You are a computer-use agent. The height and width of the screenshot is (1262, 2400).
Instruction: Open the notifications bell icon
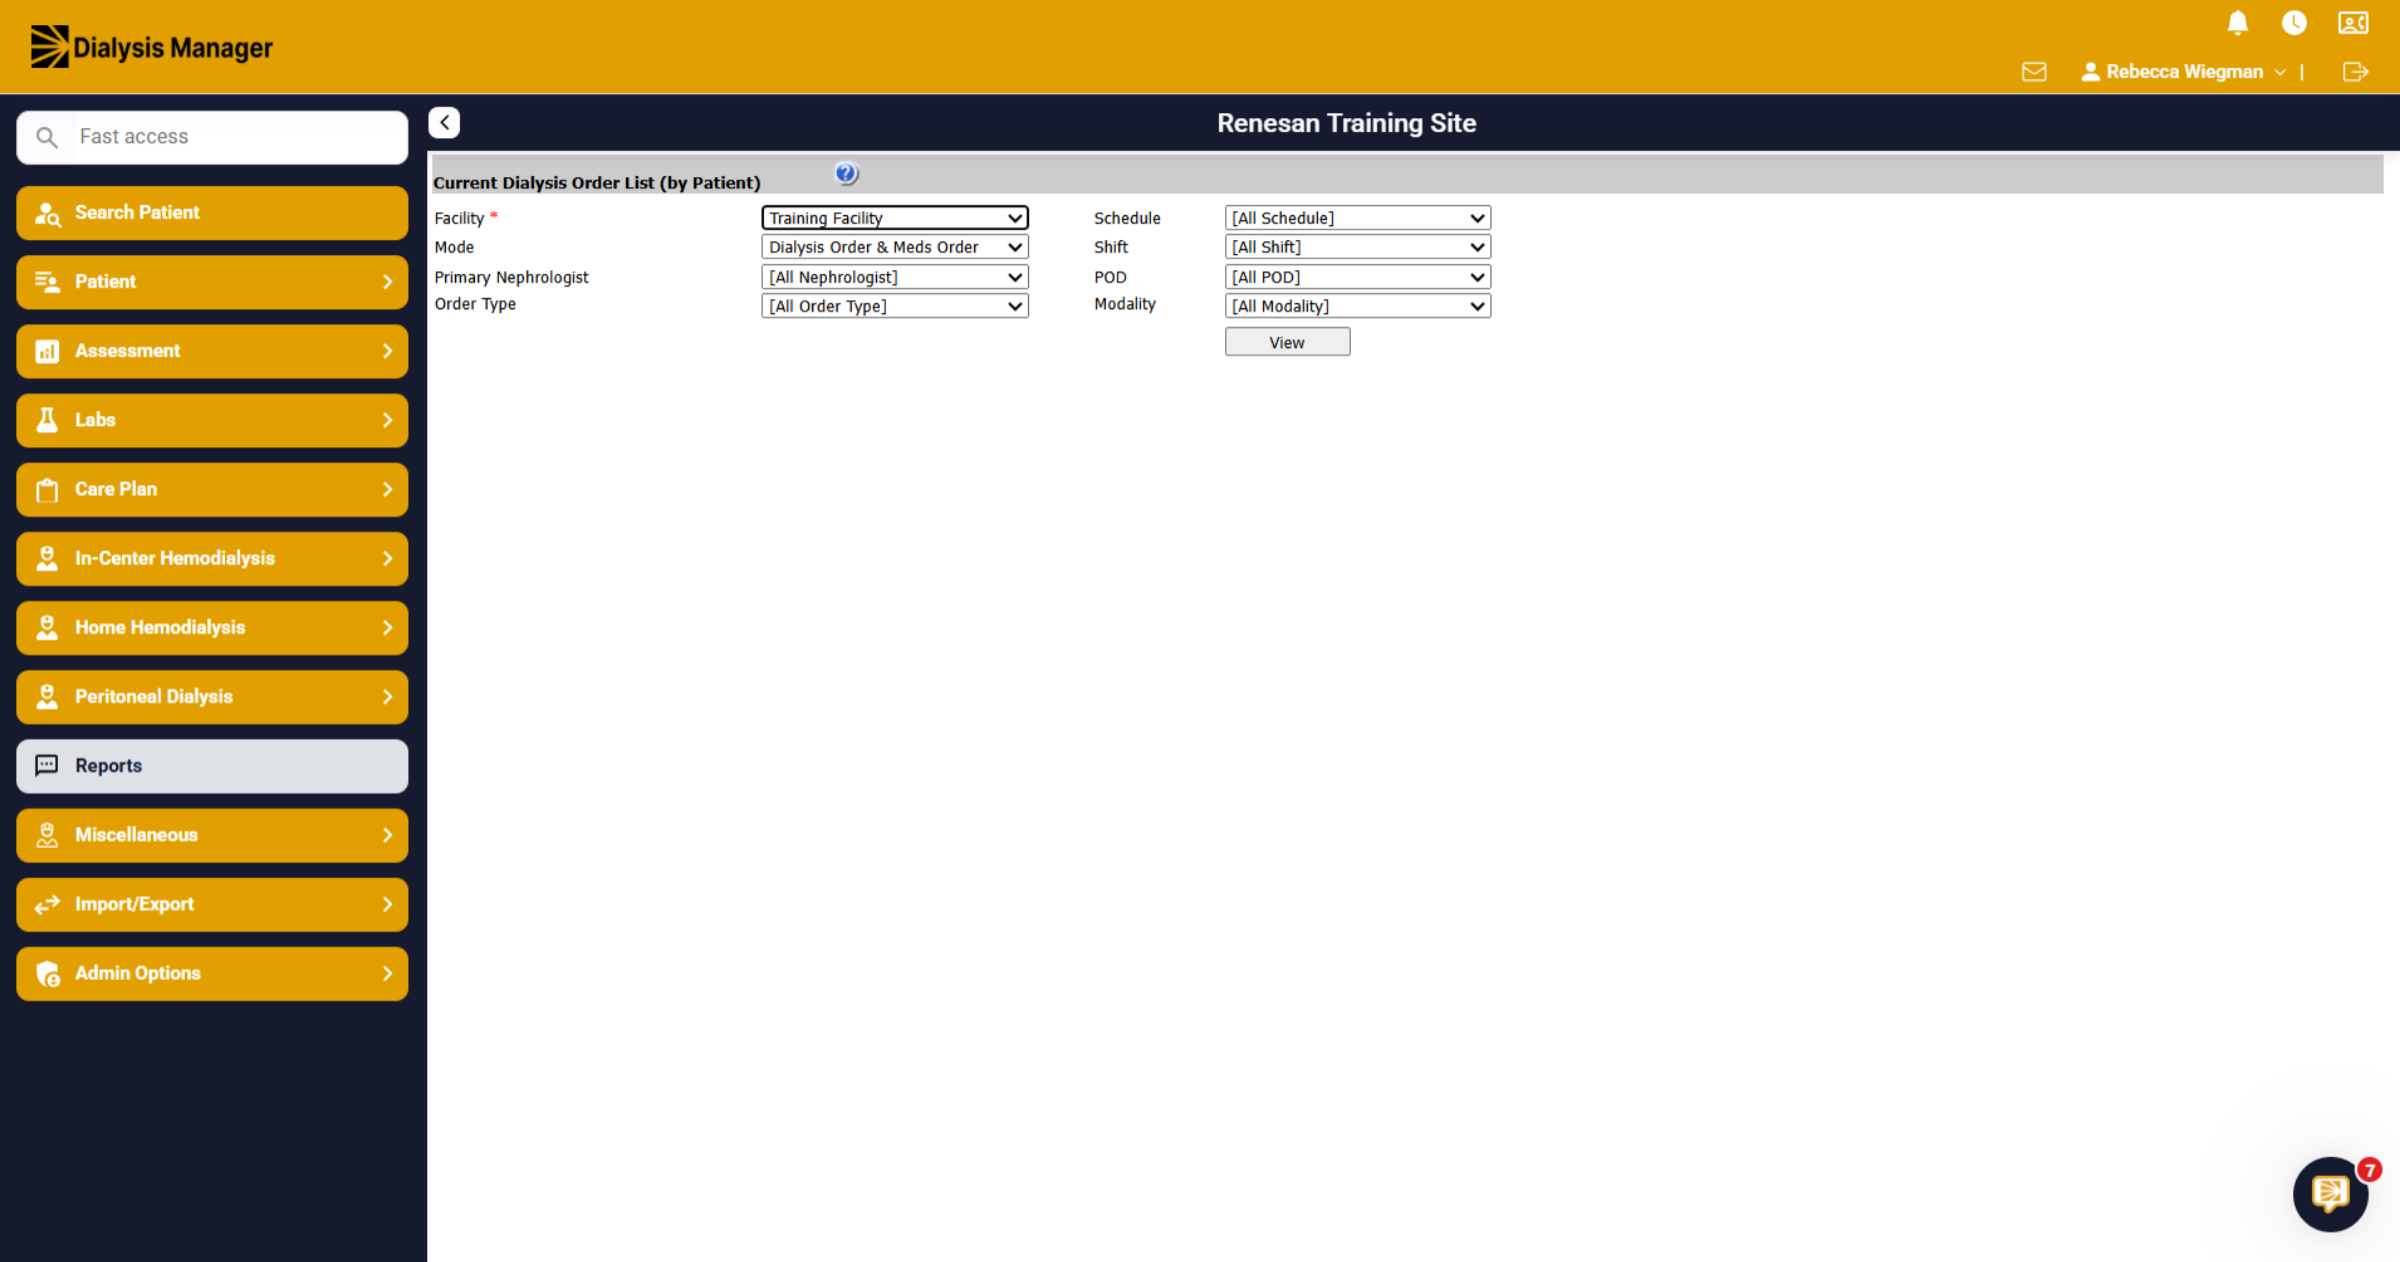[2238, 23]
